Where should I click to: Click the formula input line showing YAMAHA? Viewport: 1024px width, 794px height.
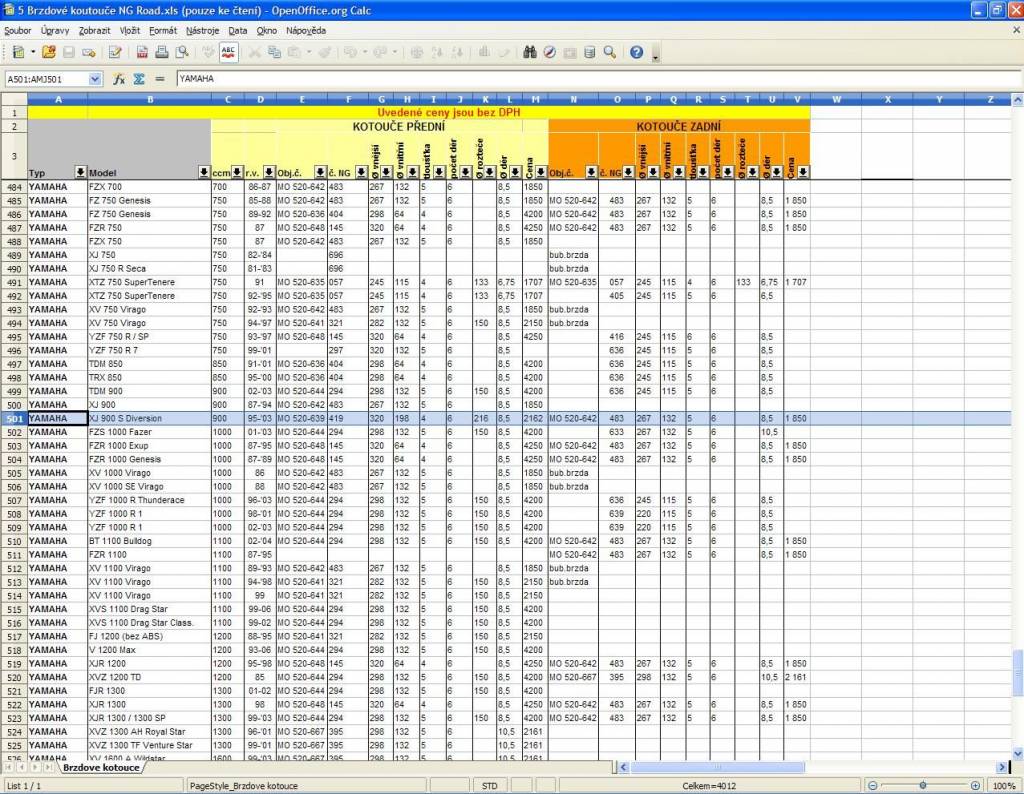point(590,78)
